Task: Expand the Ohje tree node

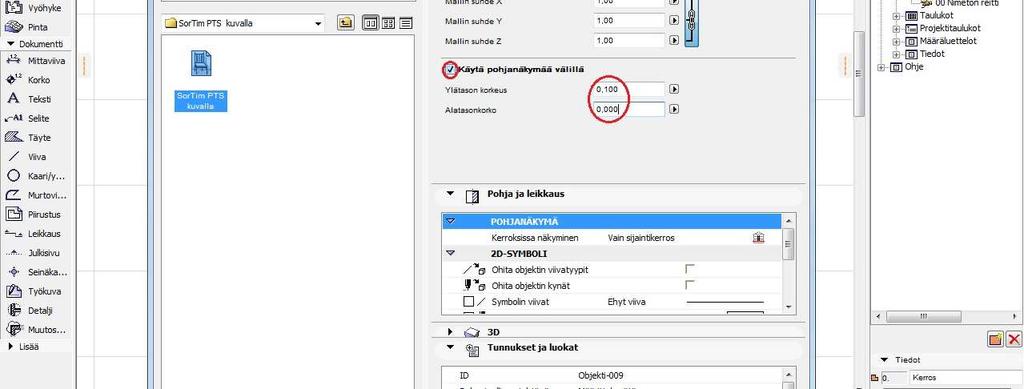Action: [882, 67]
